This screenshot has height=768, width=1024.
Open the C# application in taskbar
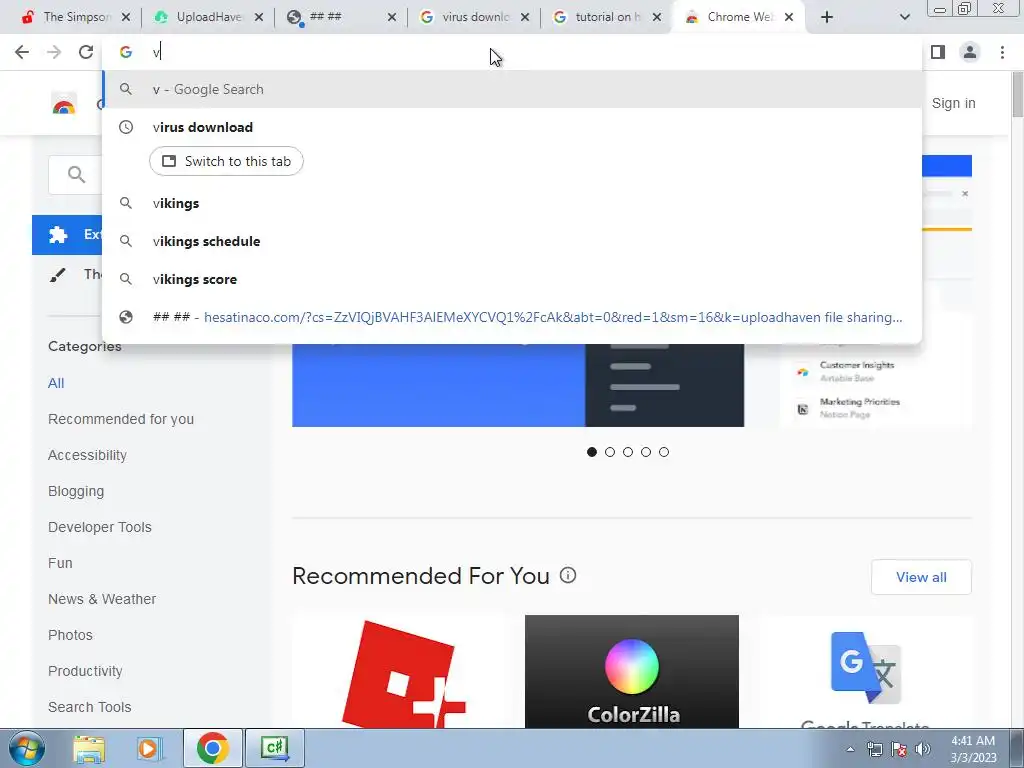(274, 748)
